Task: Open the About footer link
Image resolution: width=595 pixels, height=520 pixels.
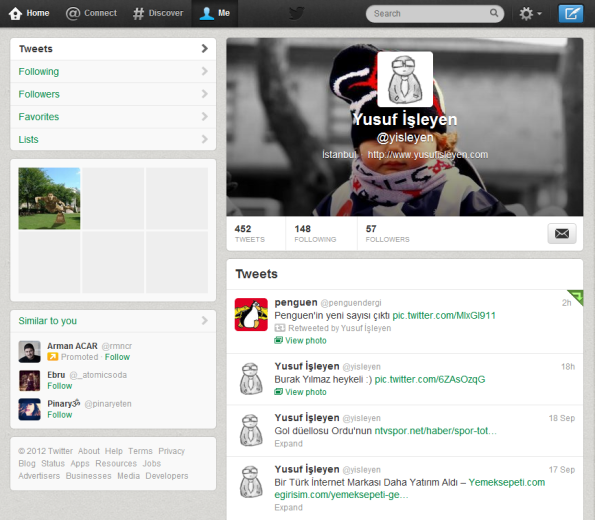Action: [89, 451]
